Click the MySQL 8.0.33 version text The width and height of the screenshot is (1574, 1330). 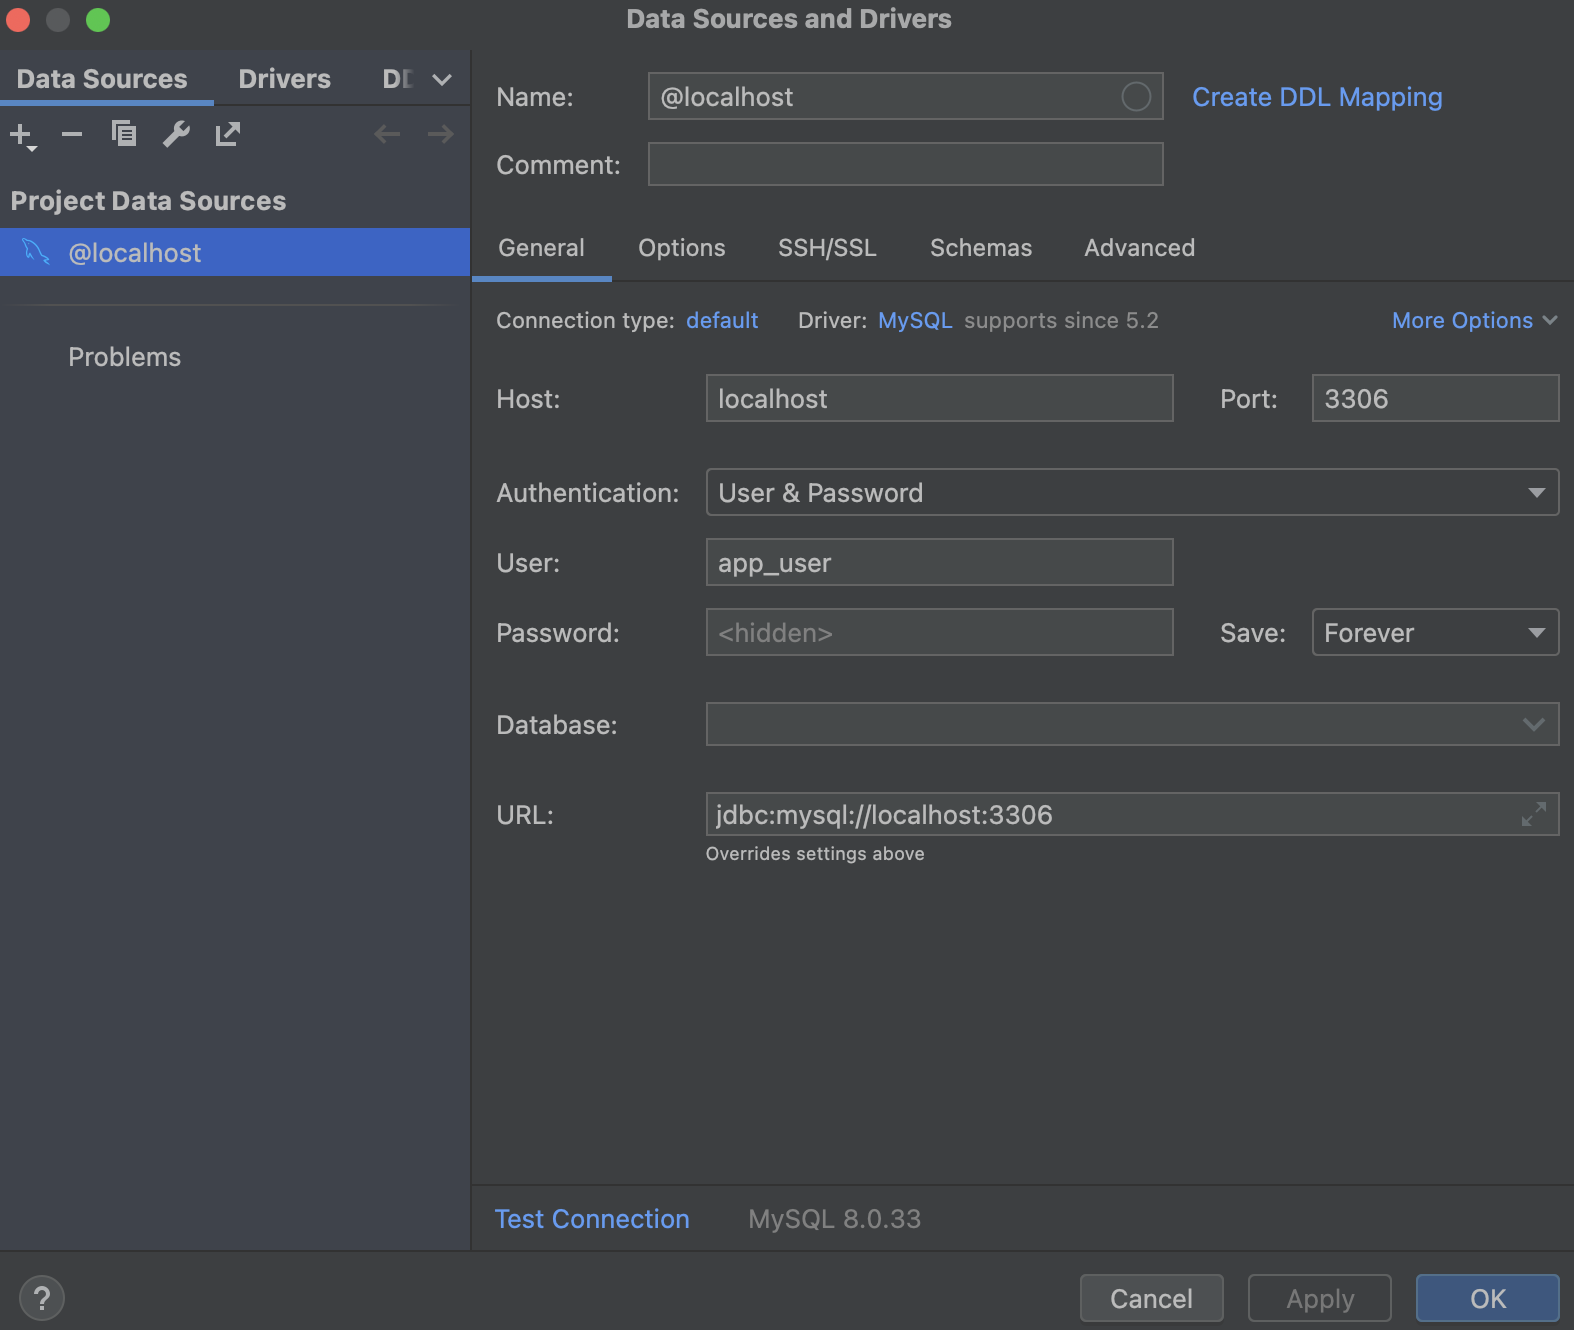[834, 1219]
